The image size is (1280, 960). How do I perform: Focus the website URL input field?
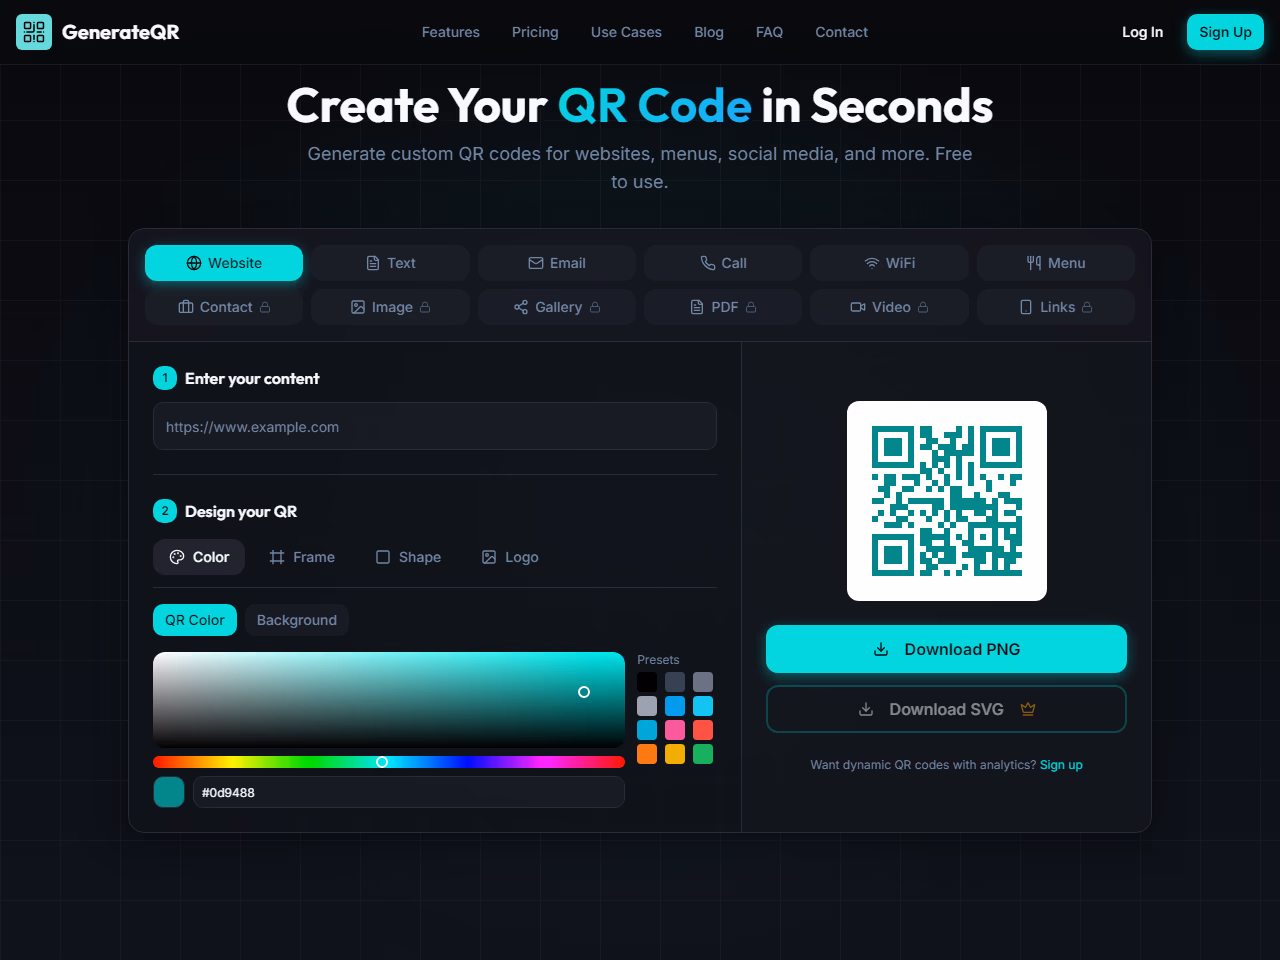click(434, 427)
